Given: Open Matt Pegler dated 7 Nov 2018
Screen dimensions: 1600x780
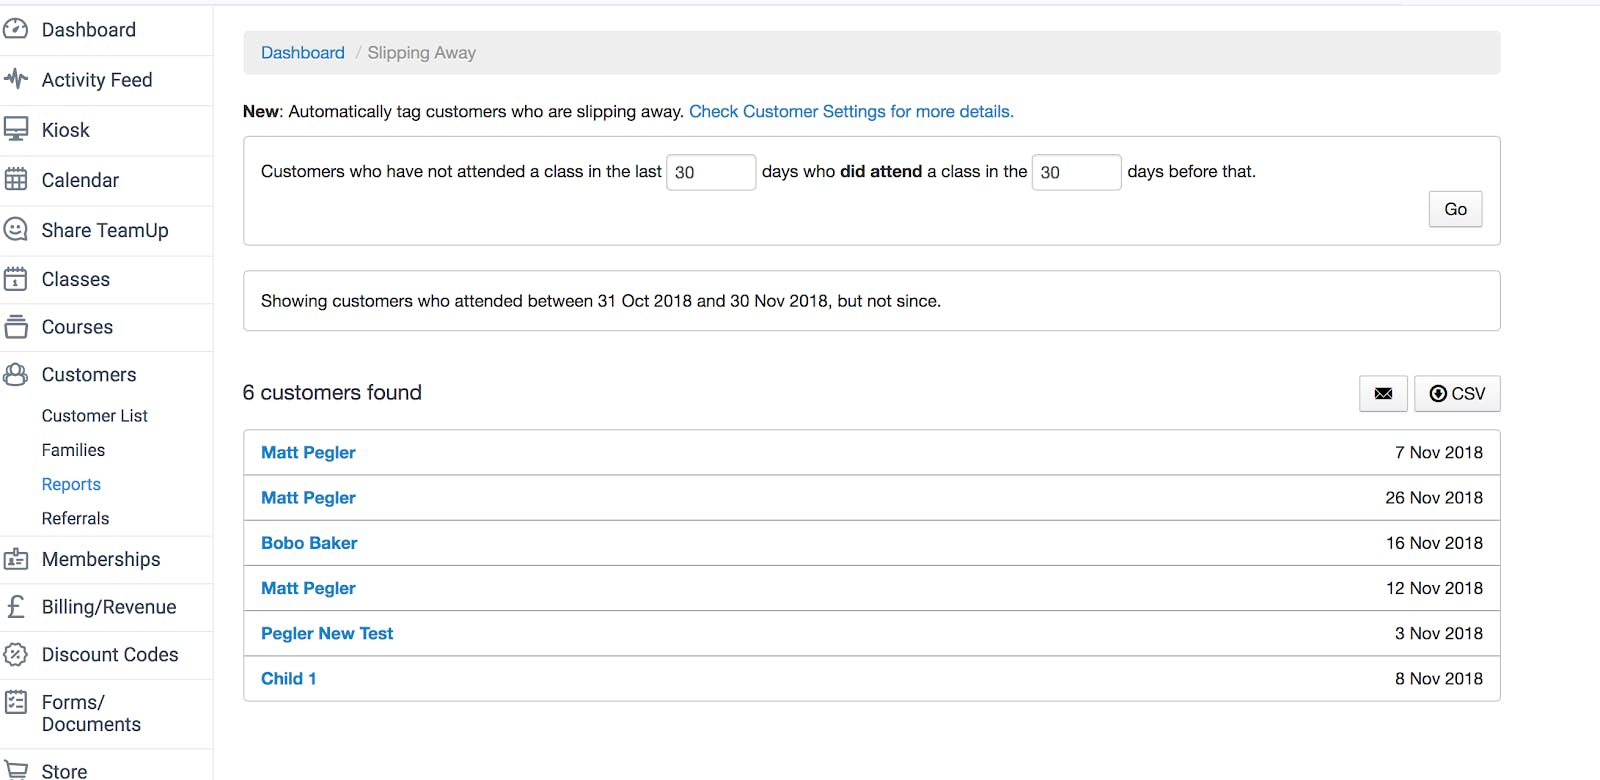Looking at the screenshot, I should pyautogui.click(x=308, y=452).
